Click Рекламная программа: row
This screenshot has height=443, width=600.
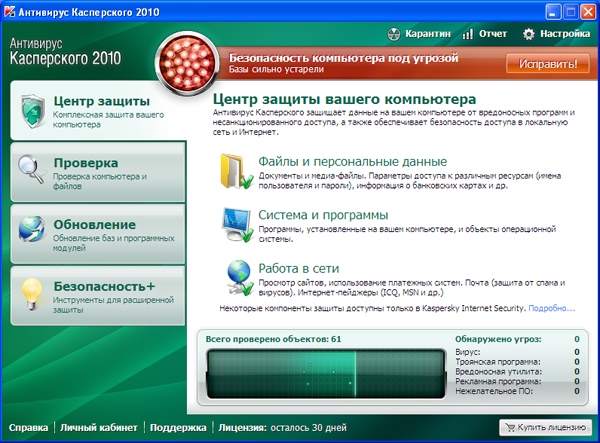517,381
